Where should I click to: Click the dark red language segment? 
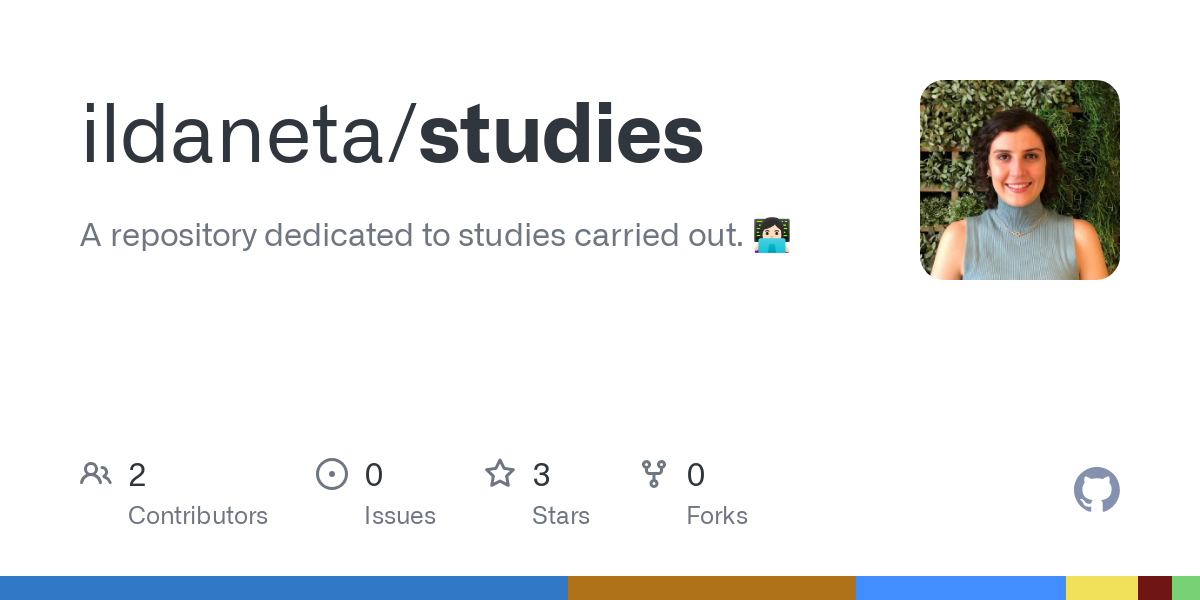coord(1154,588)
